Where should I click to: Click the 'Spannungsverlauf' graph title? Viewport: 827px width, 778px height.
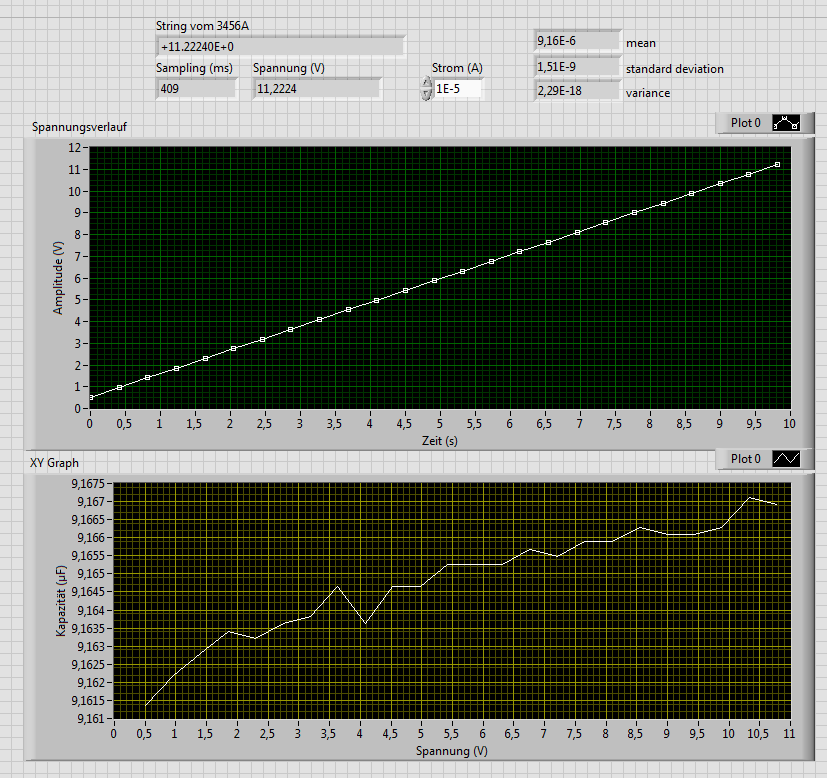coord(79,127)
